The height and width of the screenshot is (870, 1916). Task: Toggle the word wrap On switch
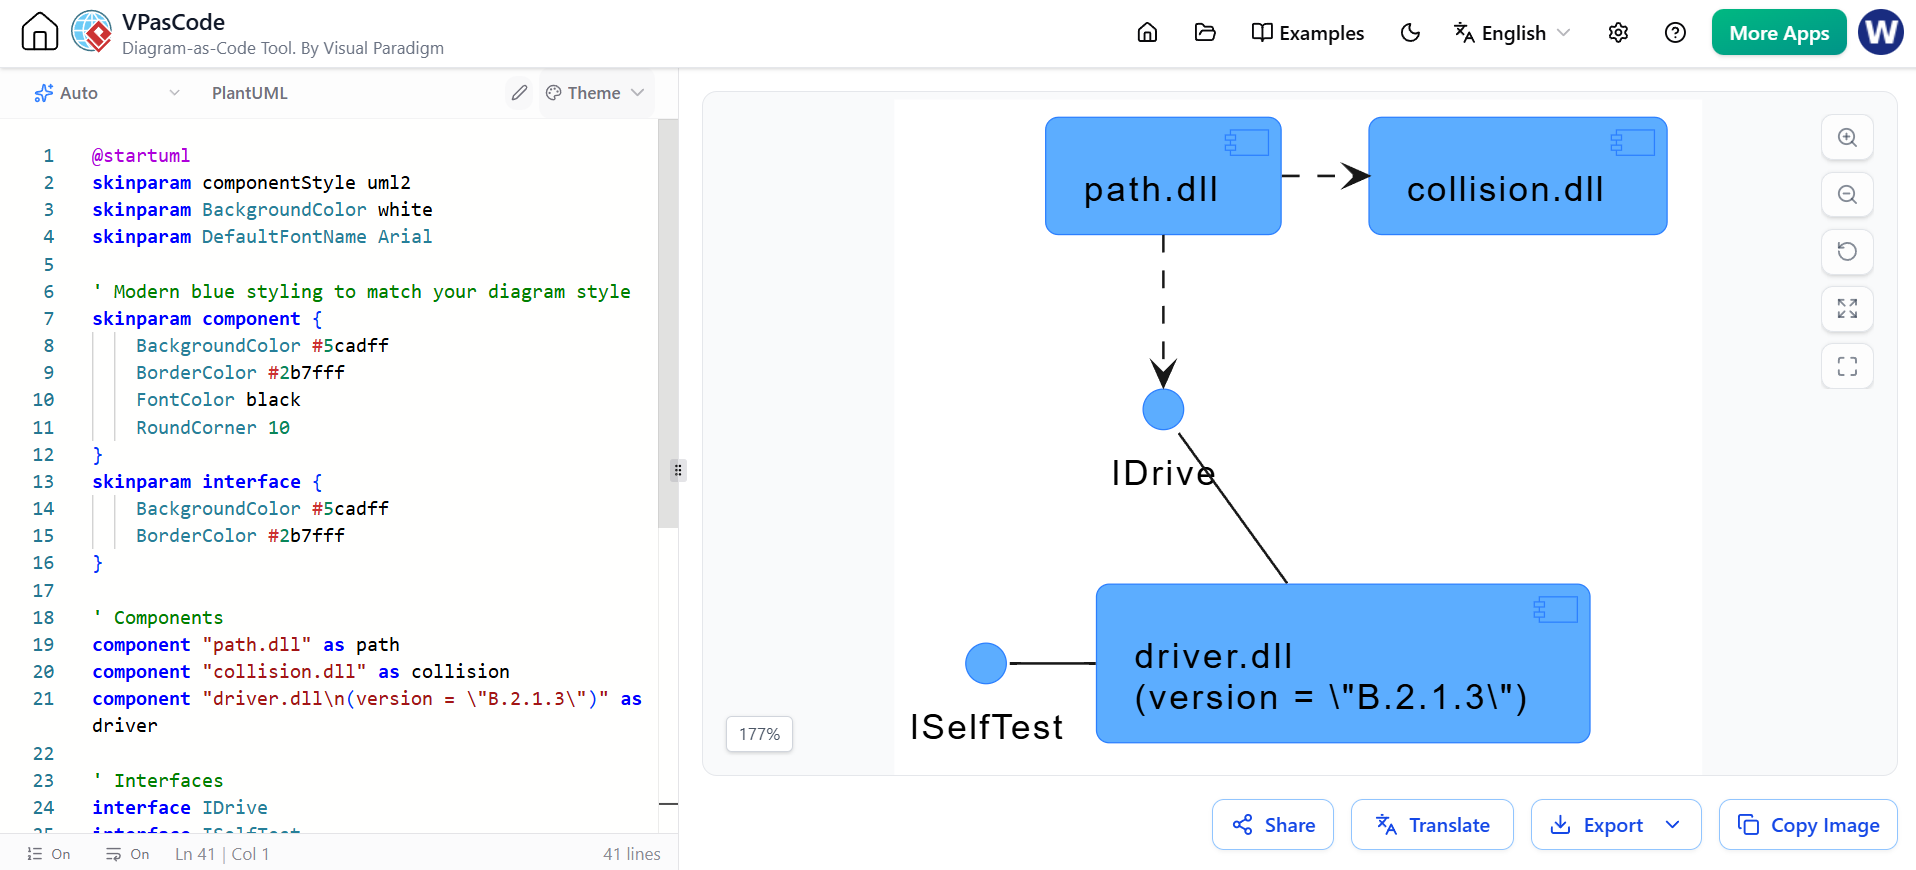(x=128, y=854)
